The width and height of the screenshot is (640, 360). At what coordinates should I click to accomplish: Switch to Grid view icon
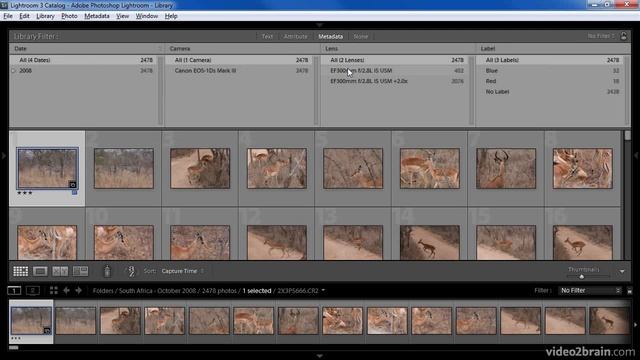click(x=20, y=271)
